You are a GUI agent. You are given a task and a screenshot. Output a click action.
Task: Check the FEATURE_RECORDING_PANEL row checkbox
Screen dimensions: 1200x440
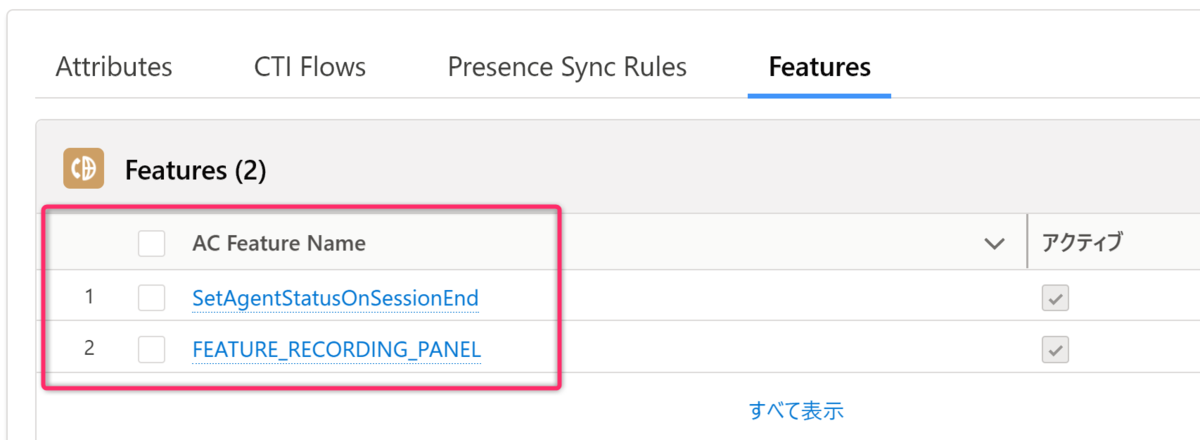click(152, 349)
